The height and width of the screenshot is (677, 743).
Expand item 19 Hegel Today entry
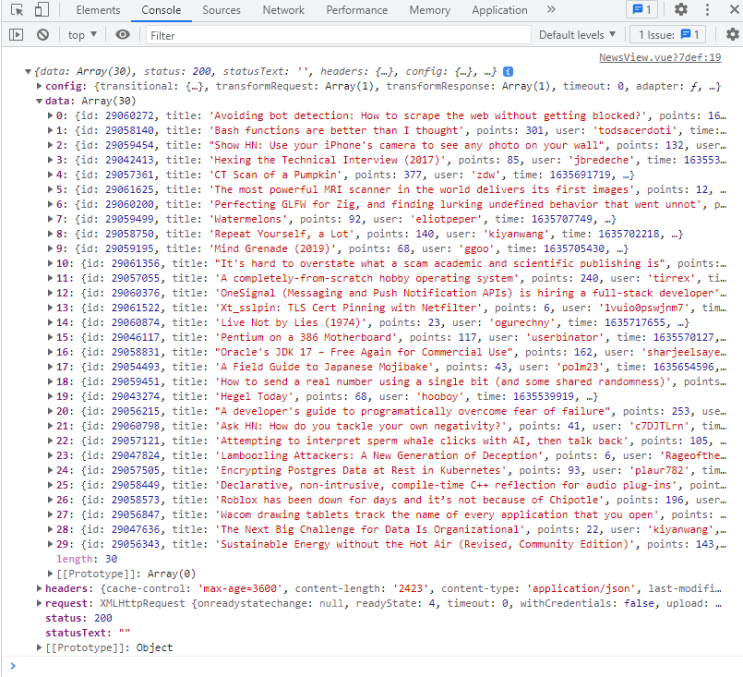pyautogui.click(x=50, y=397)
